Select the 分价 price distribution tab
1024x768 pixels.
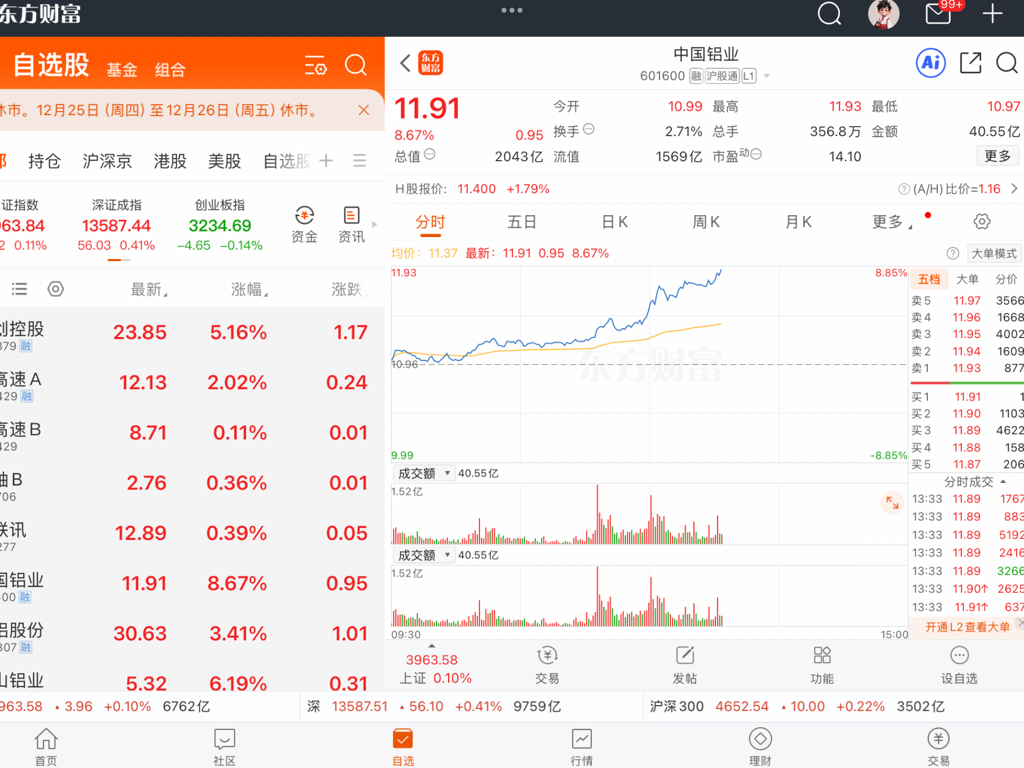[x=1006, y=280]
